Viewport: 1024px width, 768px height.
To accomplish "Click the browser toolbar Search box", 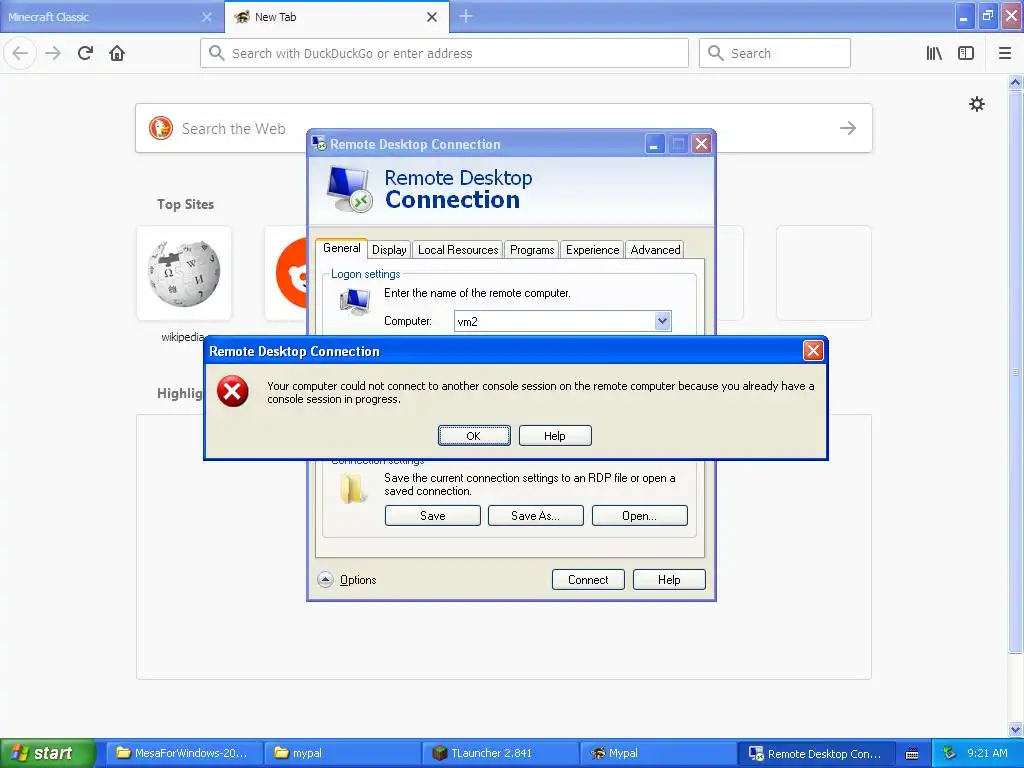I will click(775, 53).
